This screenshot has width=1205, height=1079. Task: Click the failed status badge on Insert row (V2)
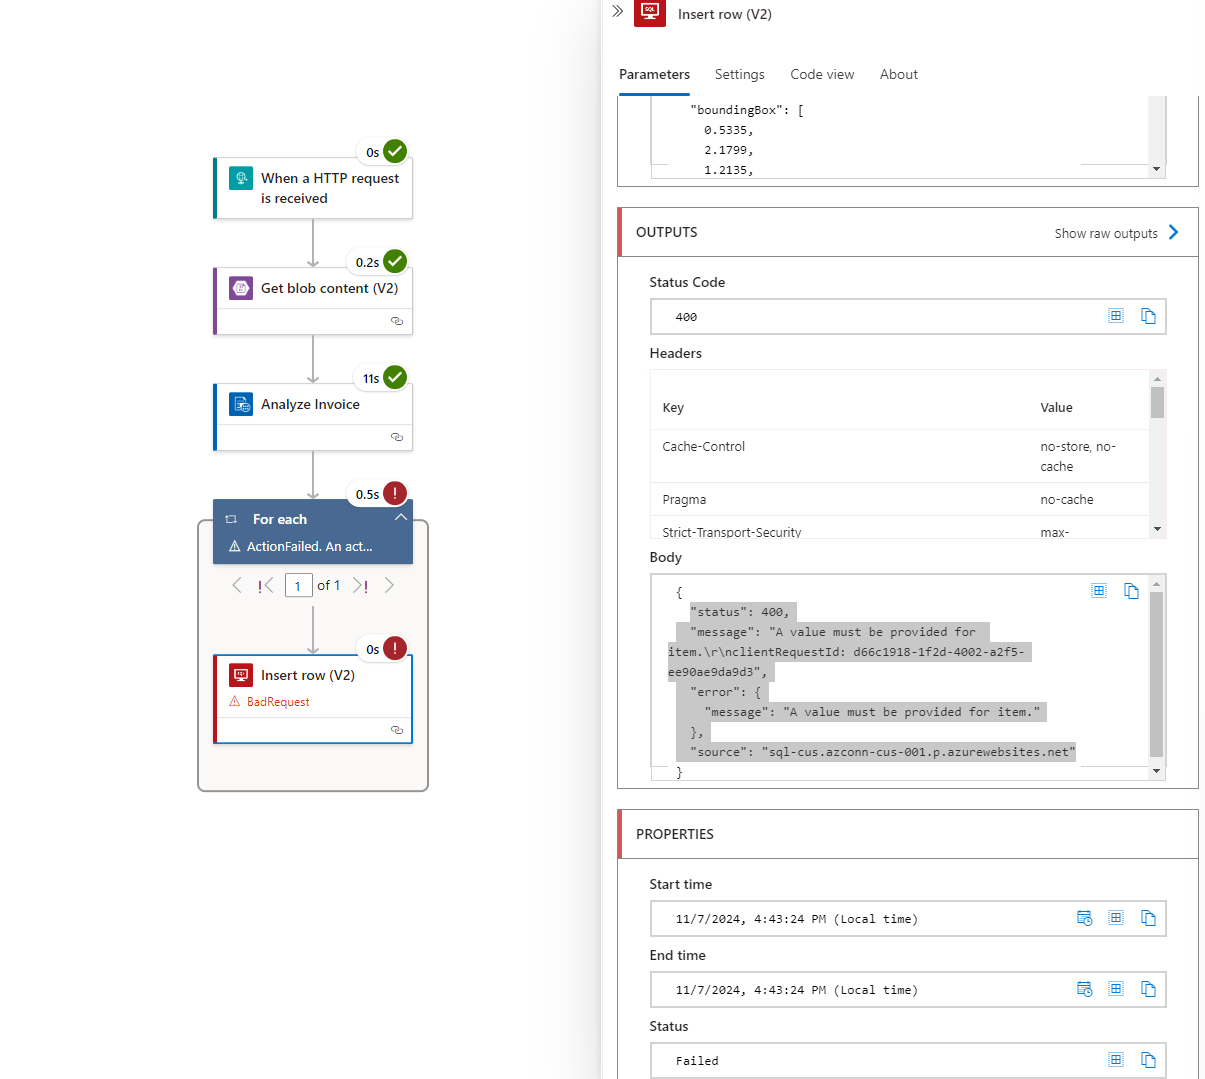pos(395,648)
